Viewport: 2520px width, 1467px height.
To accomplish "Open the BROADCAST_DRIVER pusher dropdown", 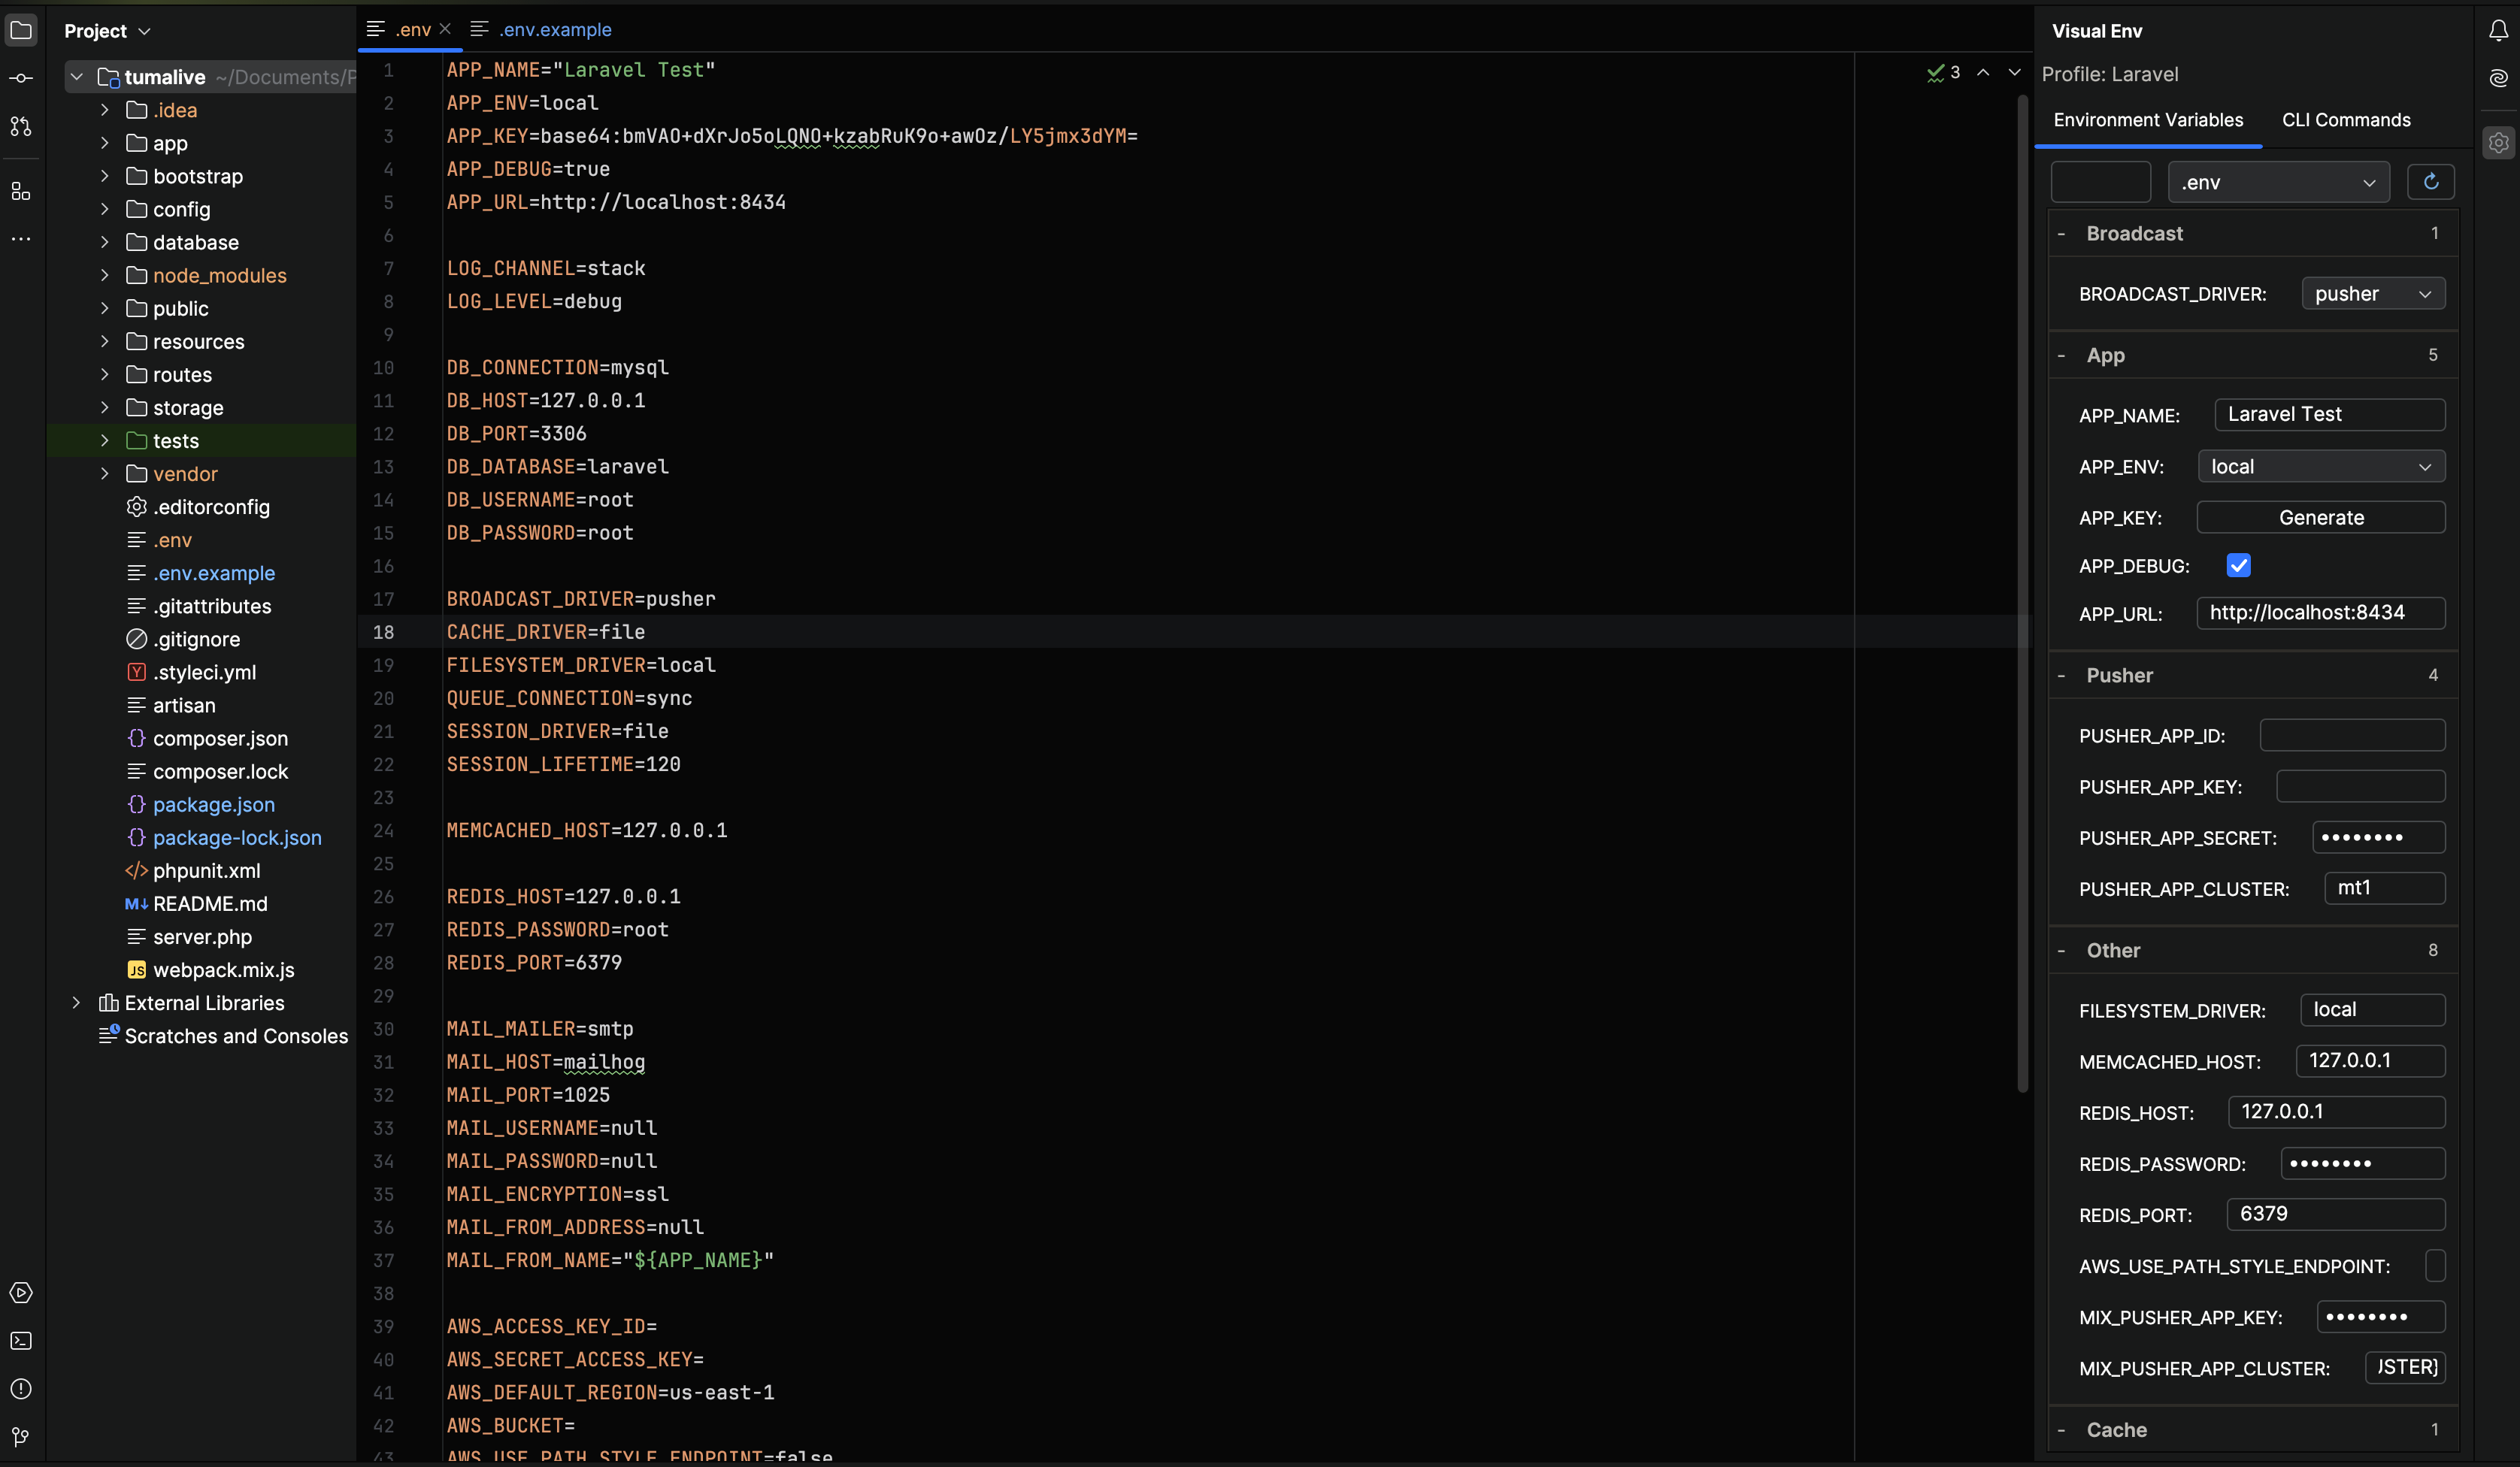I will 2373,294.
